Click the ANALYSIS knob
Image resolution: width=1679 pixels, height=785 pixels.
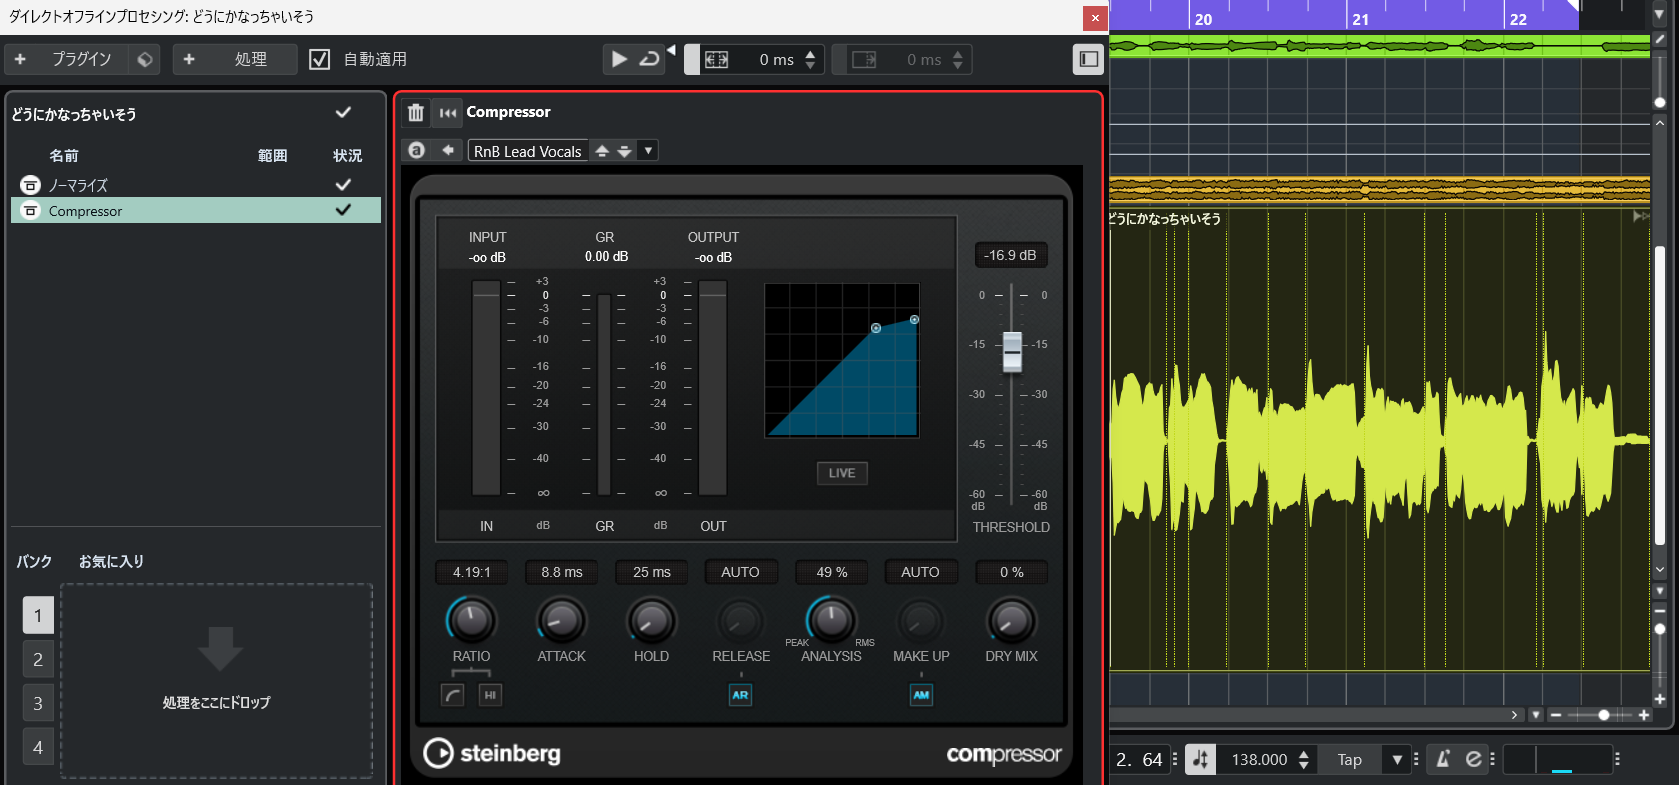[831, 620]
